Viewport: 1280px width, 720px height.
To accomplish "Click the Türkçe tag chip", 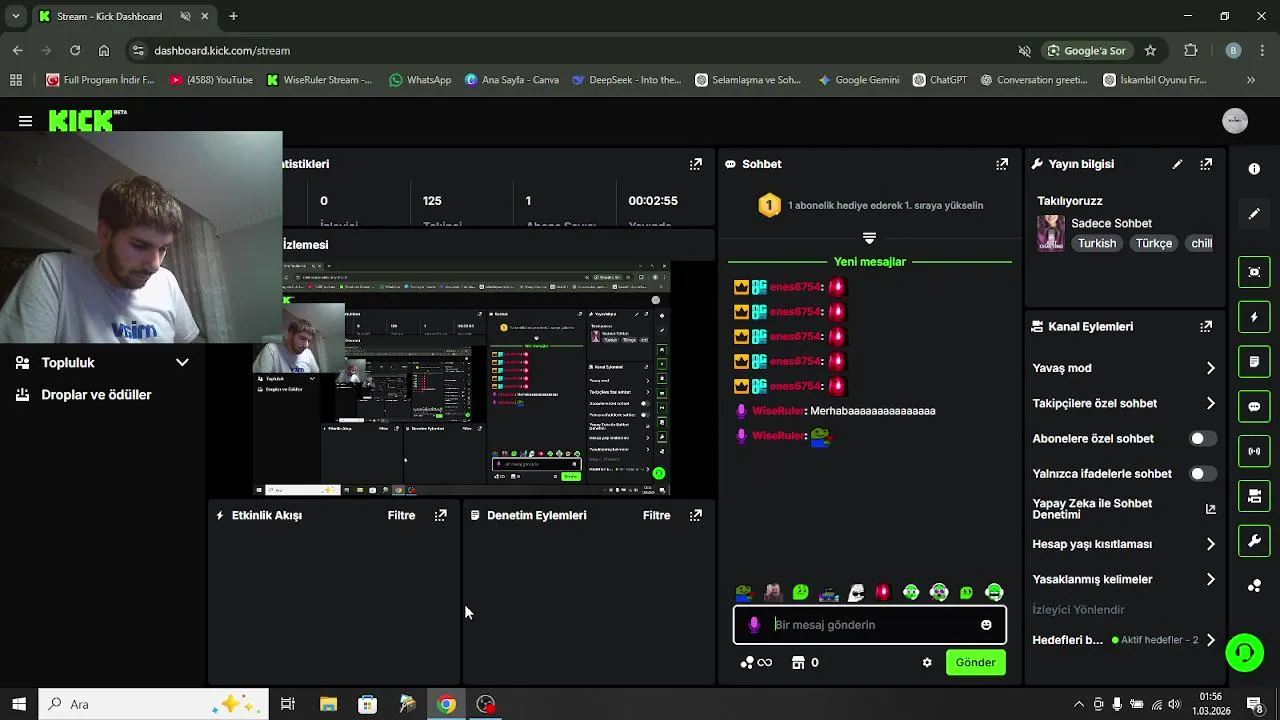I will (x=1153, y=243).
